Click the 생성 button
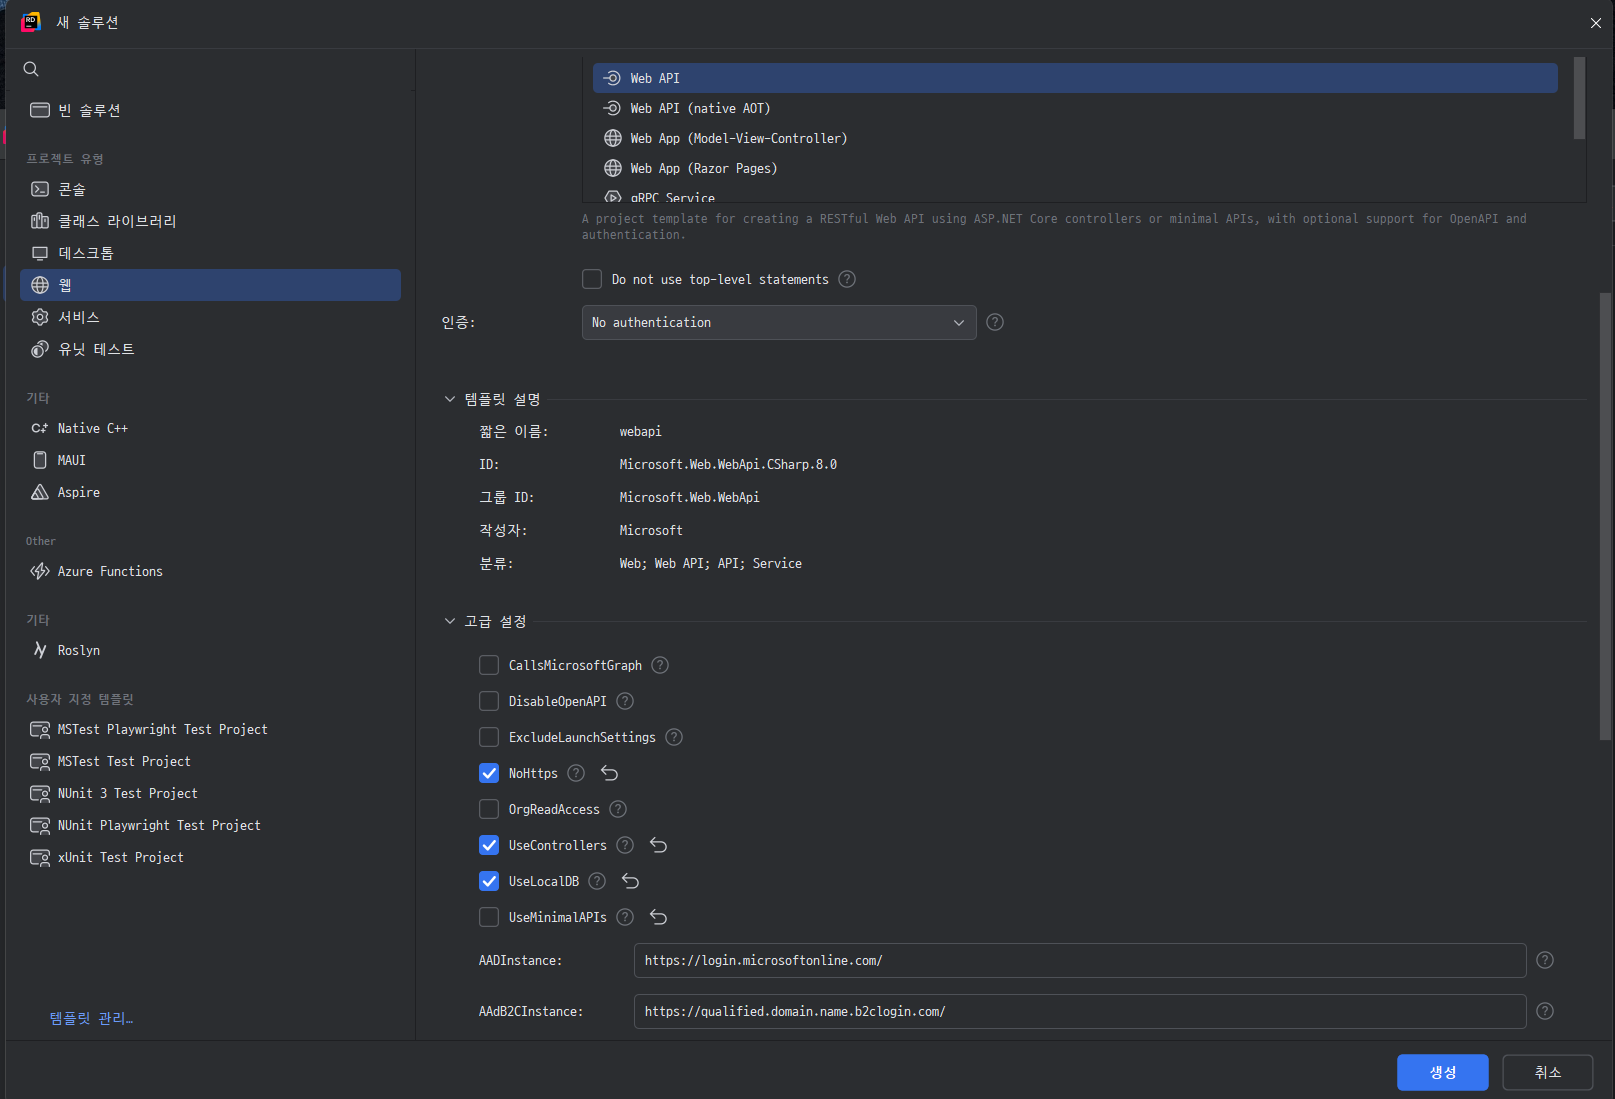Image resolution: width=1615 pixels, height=1099 pixels. [x=1442, y=1072]
